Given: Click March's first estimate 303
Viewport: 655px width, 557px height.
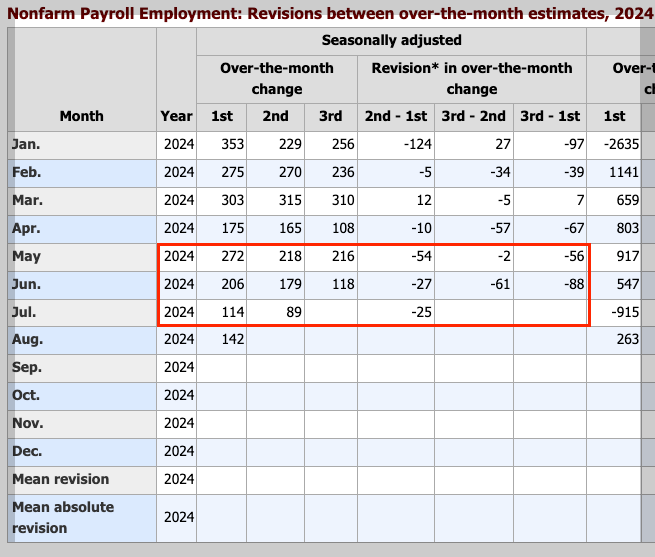Looking at the screenshot, I should [233, 200].
